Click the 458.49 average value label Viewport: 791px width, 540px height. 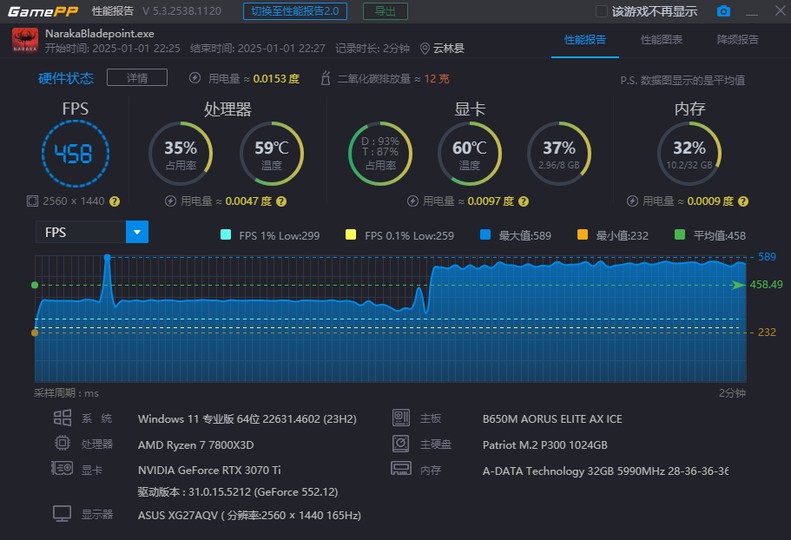(x=766, y=285)
